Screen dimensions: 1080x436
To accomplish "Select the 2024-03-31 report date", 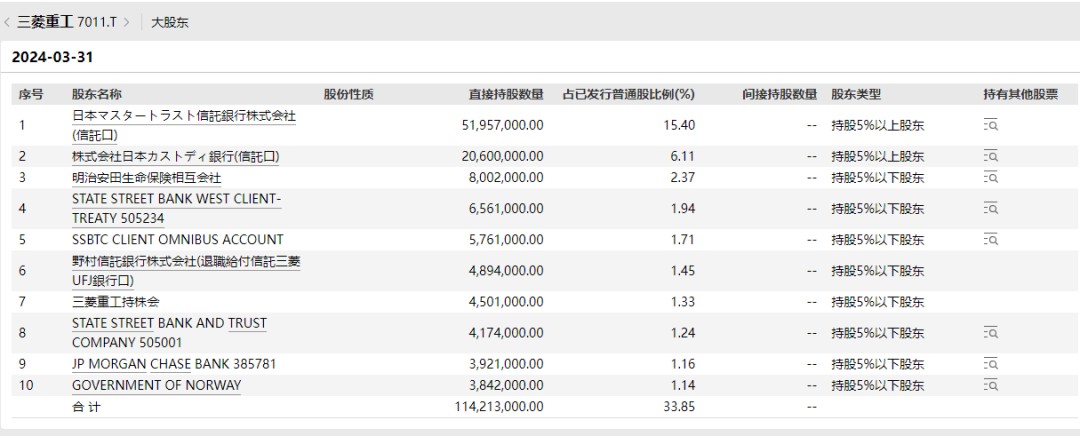I will coord(52,57).
